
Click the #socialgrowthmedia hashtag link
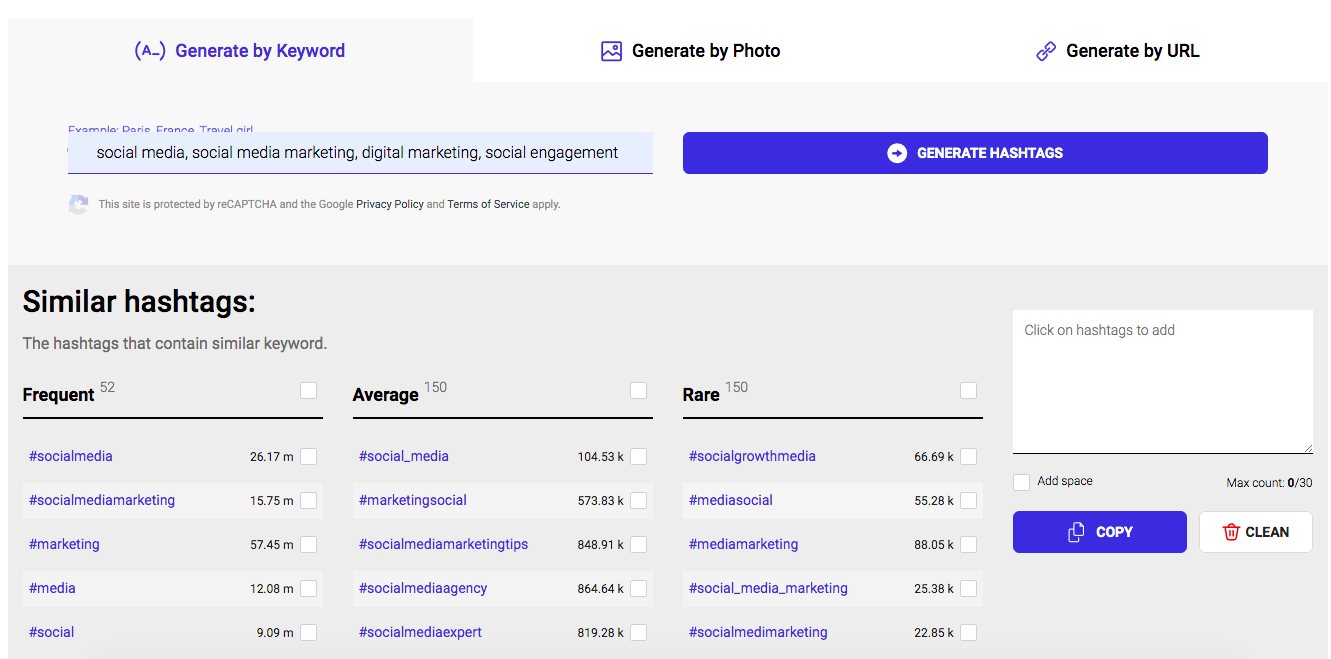[752, 456]
